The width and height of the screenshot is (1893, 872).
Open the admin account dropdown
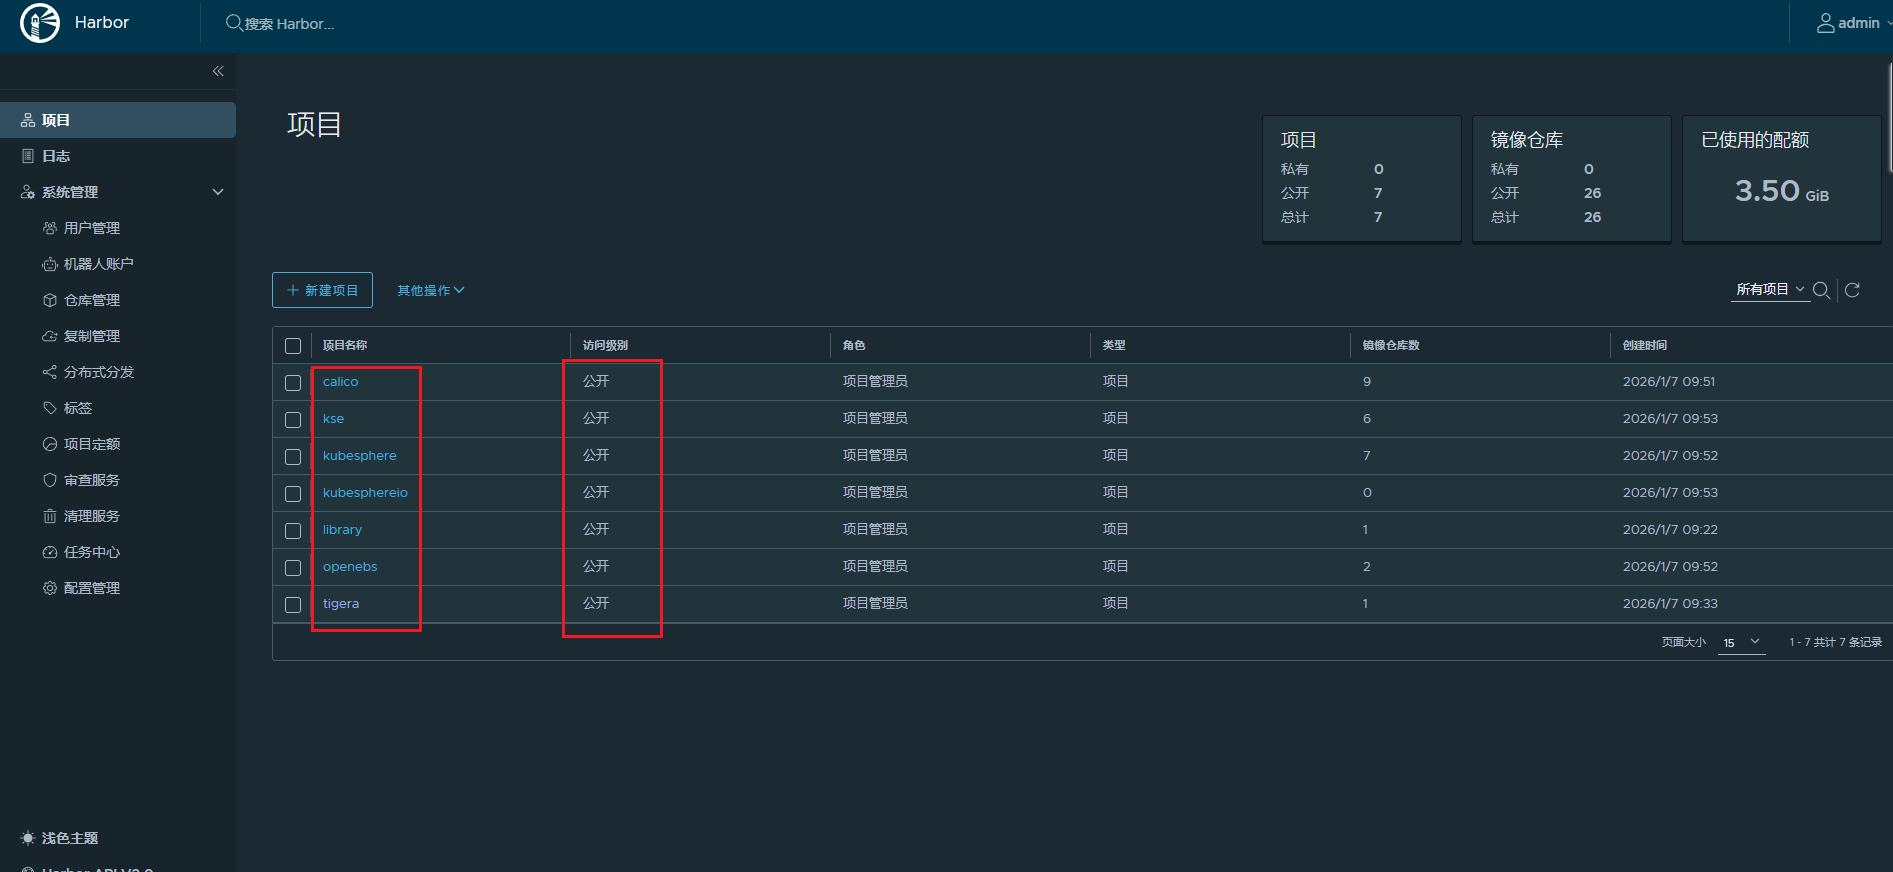(1854, 23)
